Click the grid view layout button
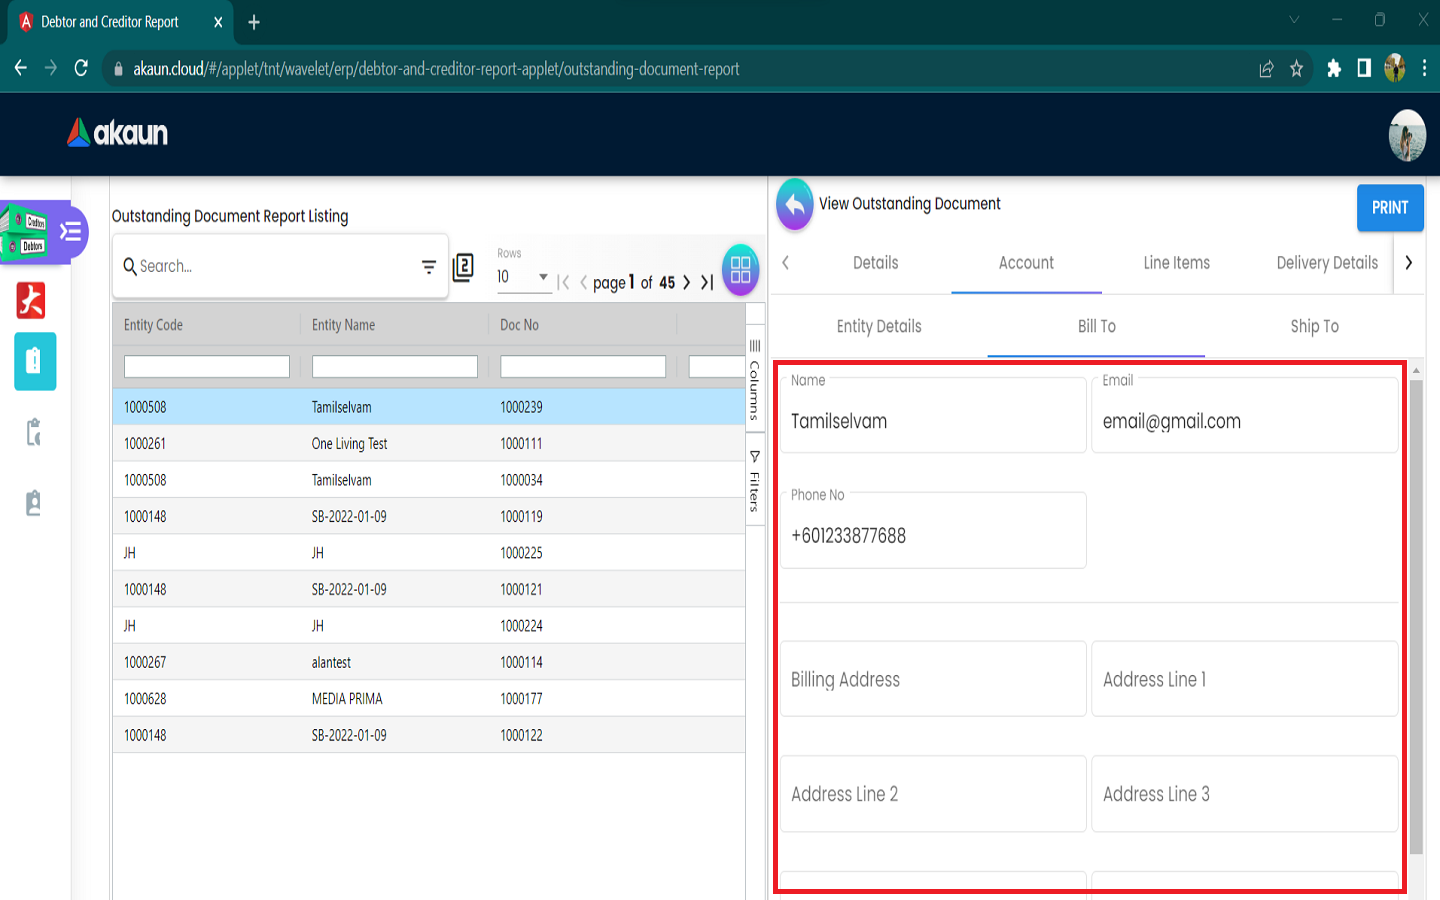The image size is (1440, 900). (x=740, y=270)
